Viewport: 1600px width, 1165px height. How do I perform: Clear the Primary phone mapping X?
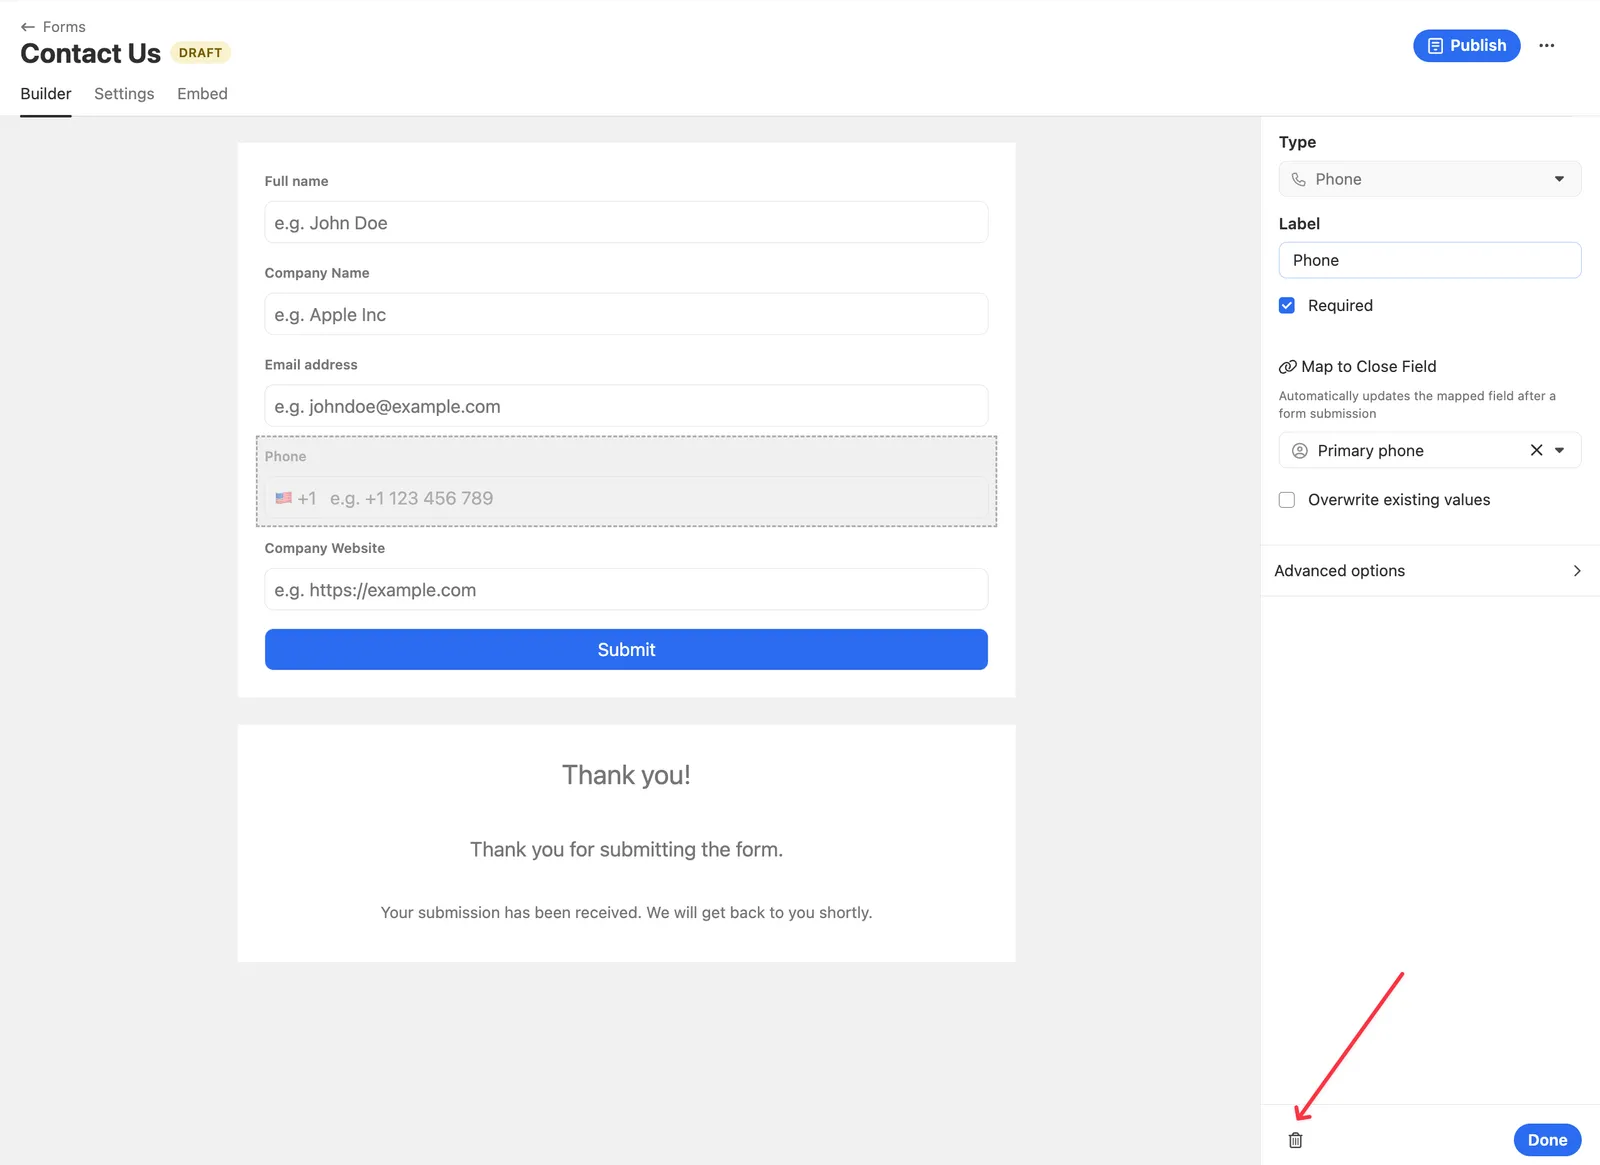(1536, 450)
